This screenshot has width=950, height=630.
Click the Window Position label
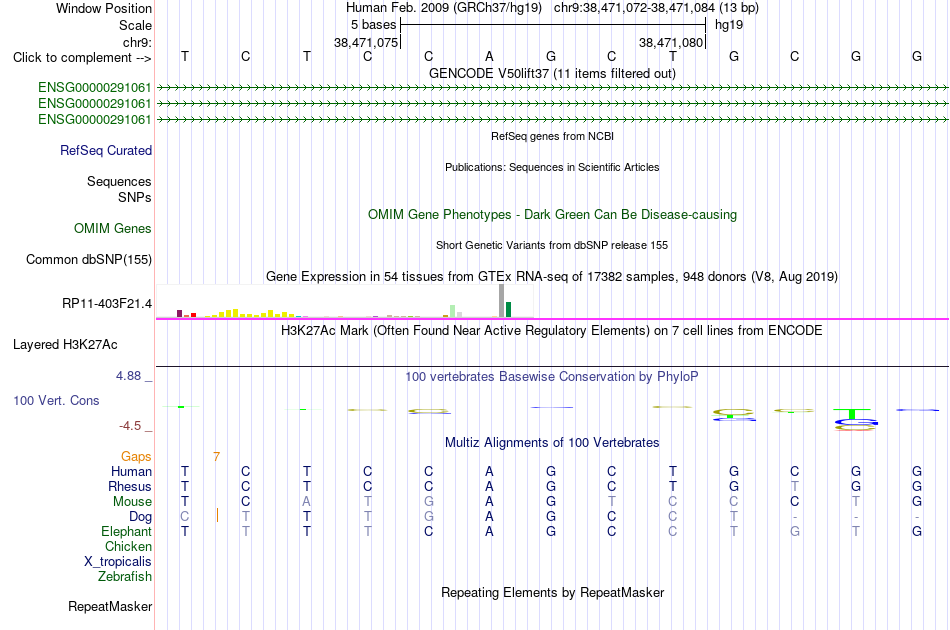pyautogui.click(x=104, y=8)
